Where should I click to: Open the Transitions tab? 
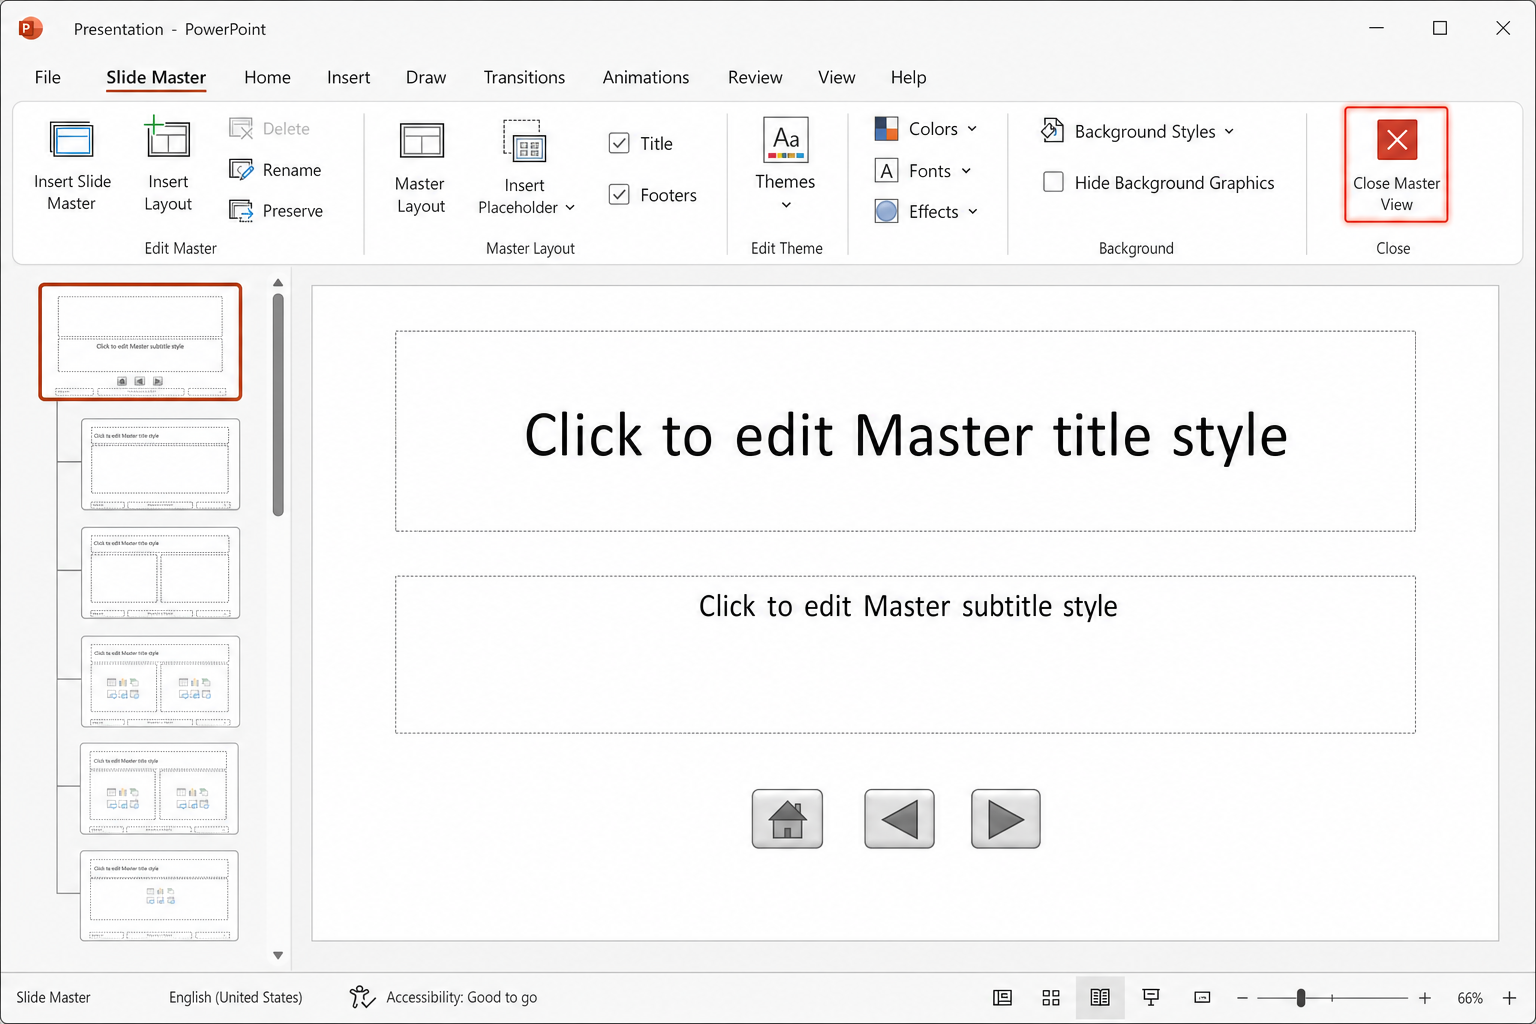click(524, 77)
